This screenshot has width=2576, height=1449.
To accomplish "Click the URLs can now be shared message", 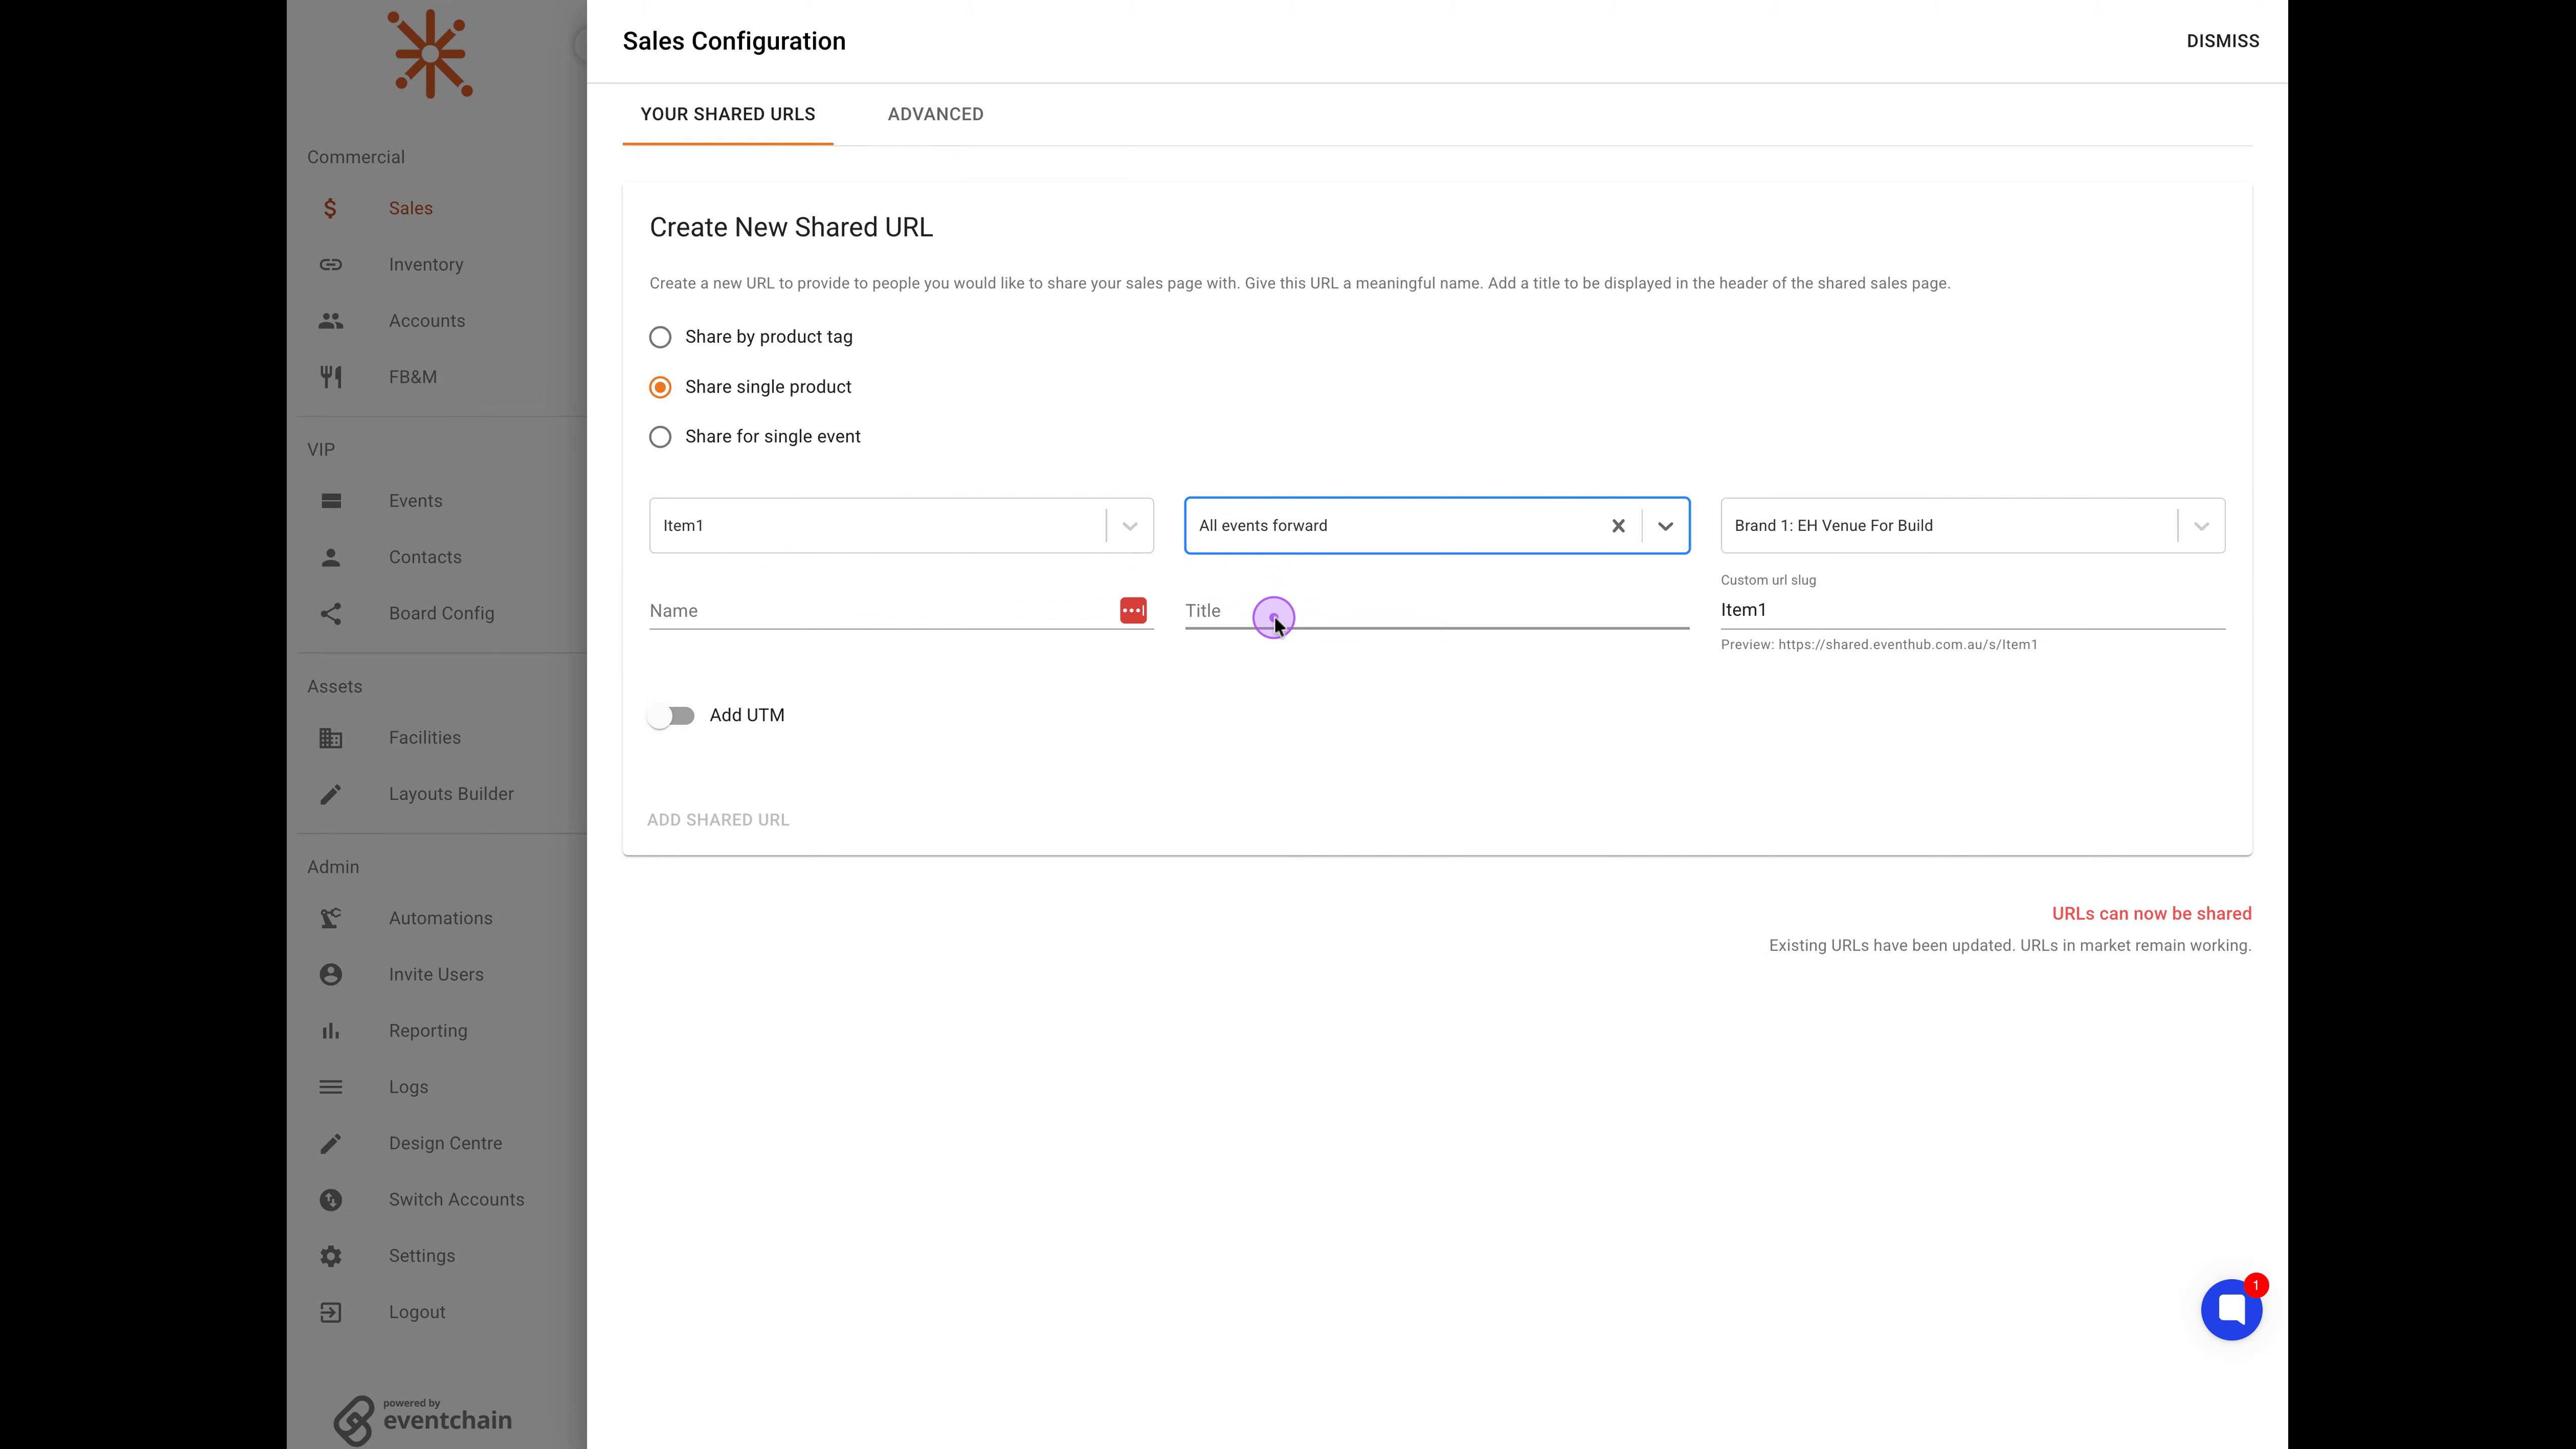I will tap(2151, 914).
